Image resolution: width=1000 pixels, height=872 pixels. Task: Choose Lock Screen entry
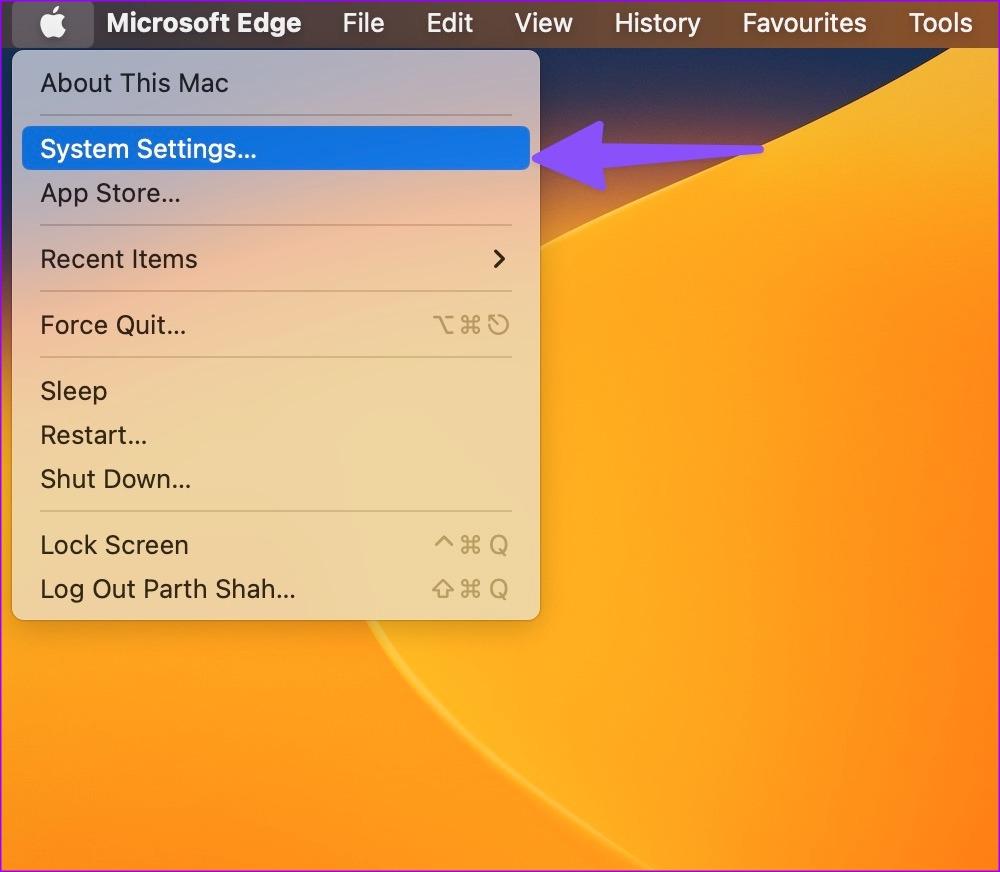point(276,545)
